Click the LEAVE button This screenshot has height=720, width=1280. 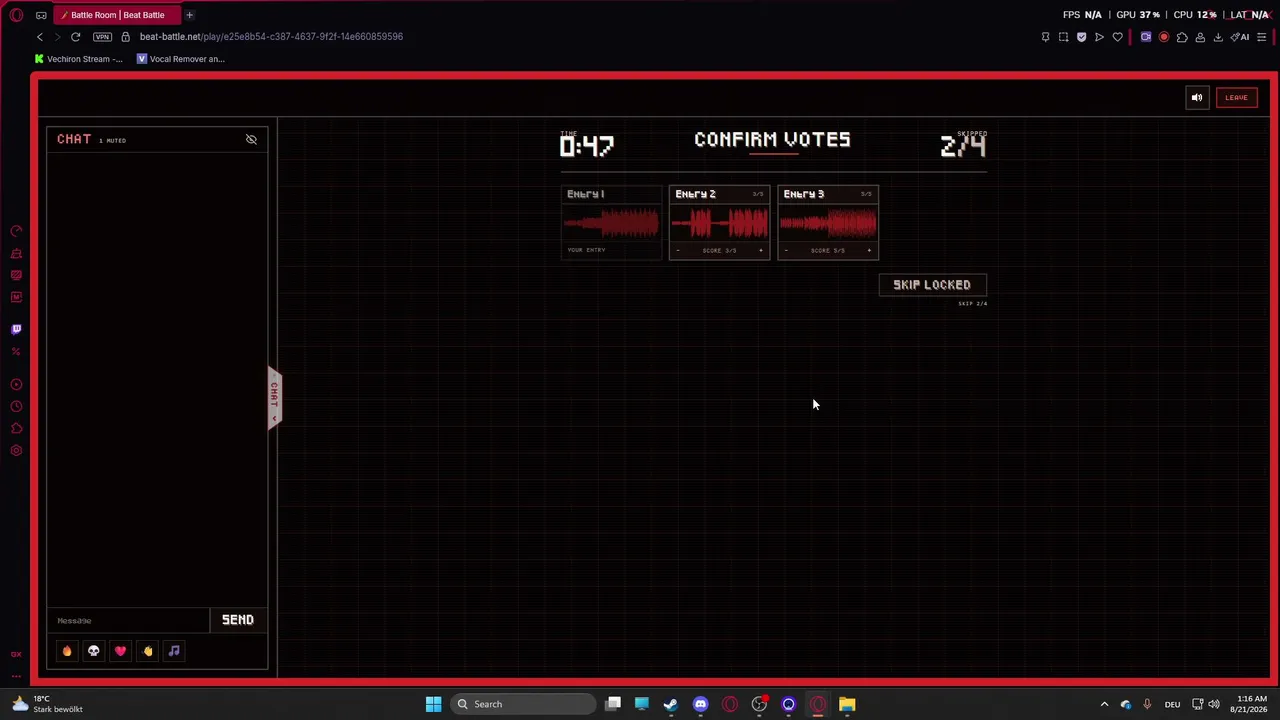[1236, 97]
